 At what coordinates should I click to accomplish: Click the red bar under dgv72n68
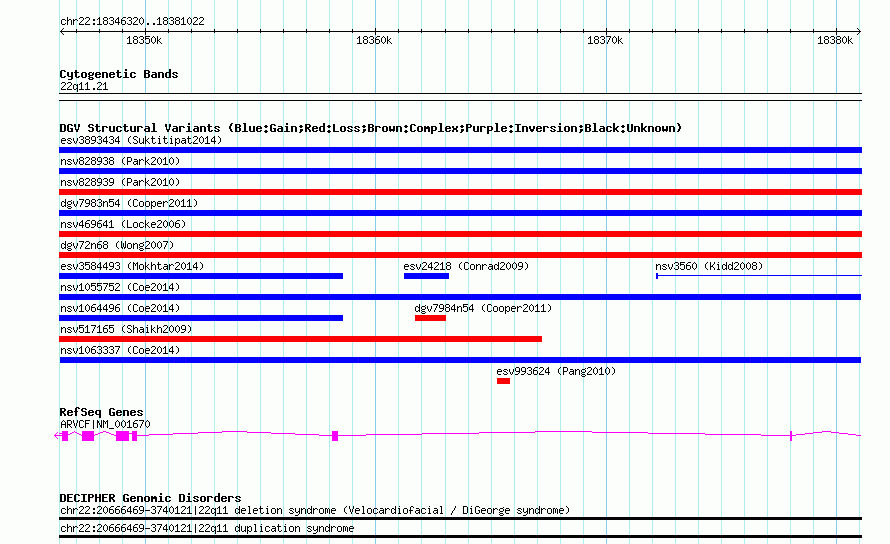[460, 255]
